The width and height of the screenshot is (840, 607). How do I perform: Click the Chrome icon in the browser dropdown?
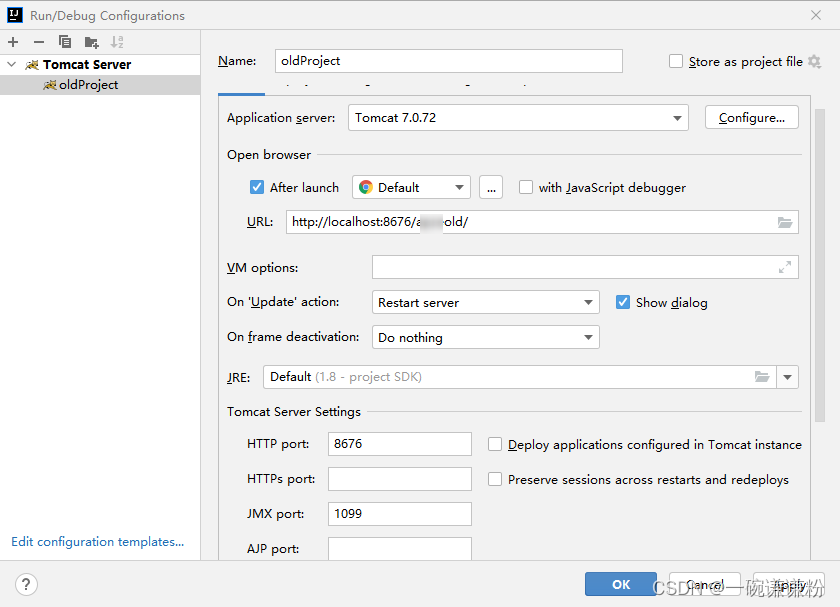click(x=366, y=187)
